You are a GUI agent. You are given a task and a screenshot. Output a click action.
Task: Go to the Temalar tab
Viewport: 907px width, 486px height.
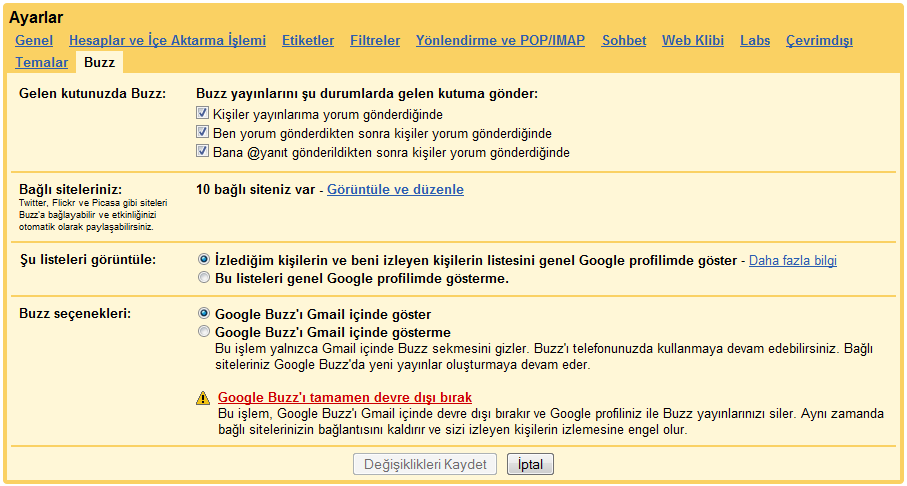click(x=42, y=62)
